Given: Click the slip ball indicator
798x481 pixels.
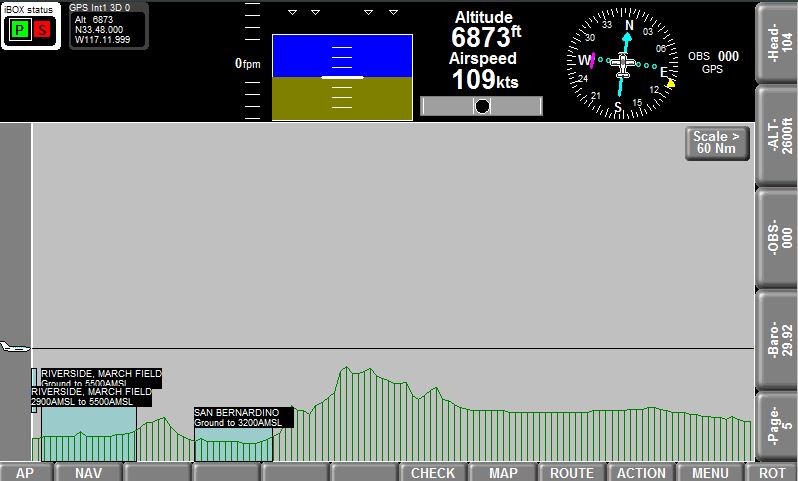Looking at the screenshot, I should tap(481, 106).
